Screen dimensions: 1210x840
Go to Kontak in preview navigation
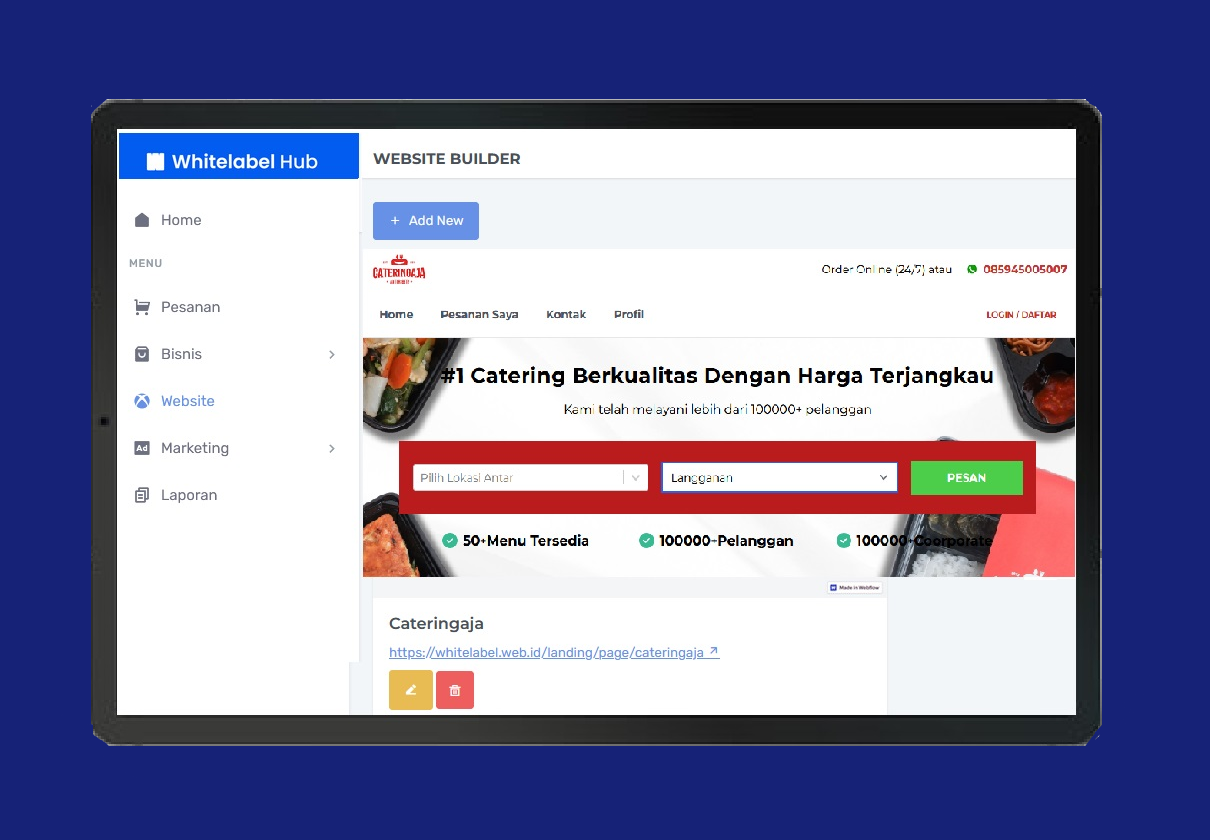(566, 314)
